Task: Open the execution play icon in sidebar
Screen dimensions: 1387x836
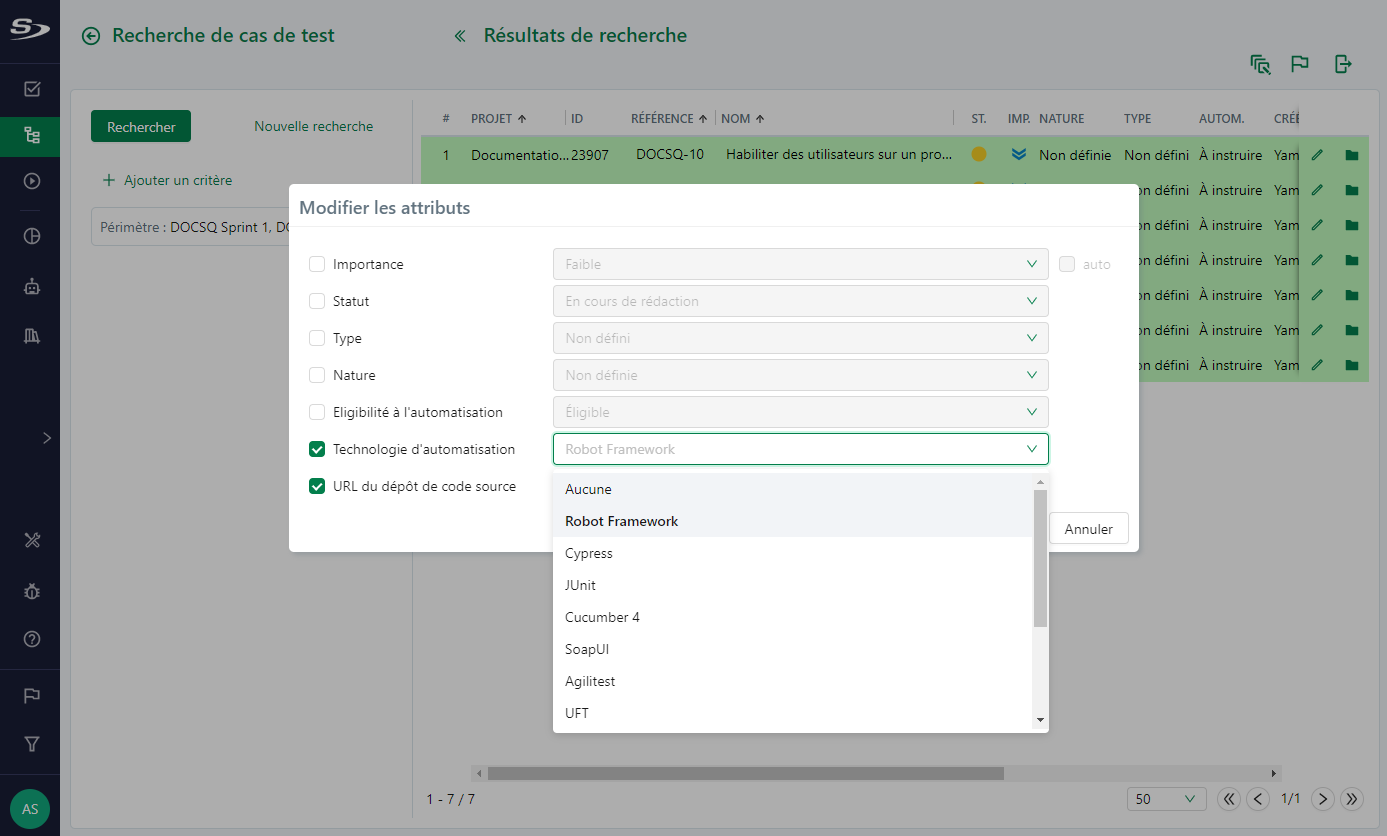Action: pyautogui.click(x=31, y=181)
